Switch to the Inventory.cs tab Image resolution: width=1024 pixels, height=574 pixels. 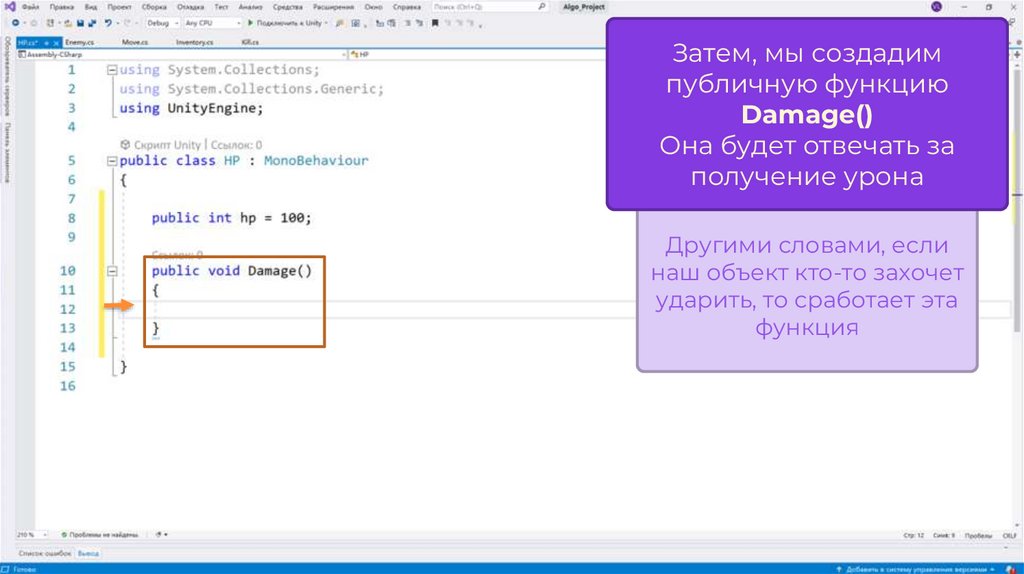point(195,42)
